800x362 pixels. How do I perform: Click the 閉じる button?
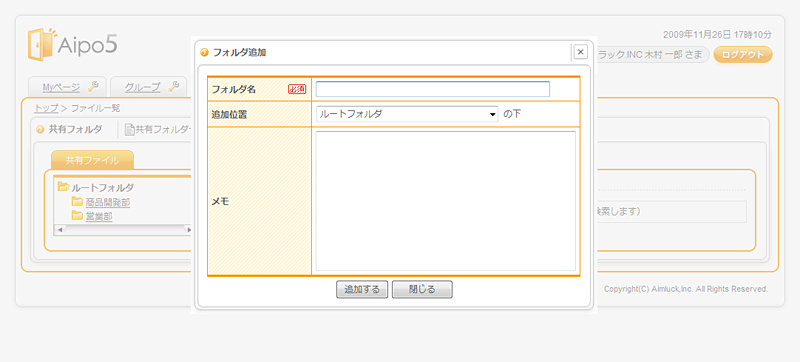pyautogui.click(x=422, y=290)
